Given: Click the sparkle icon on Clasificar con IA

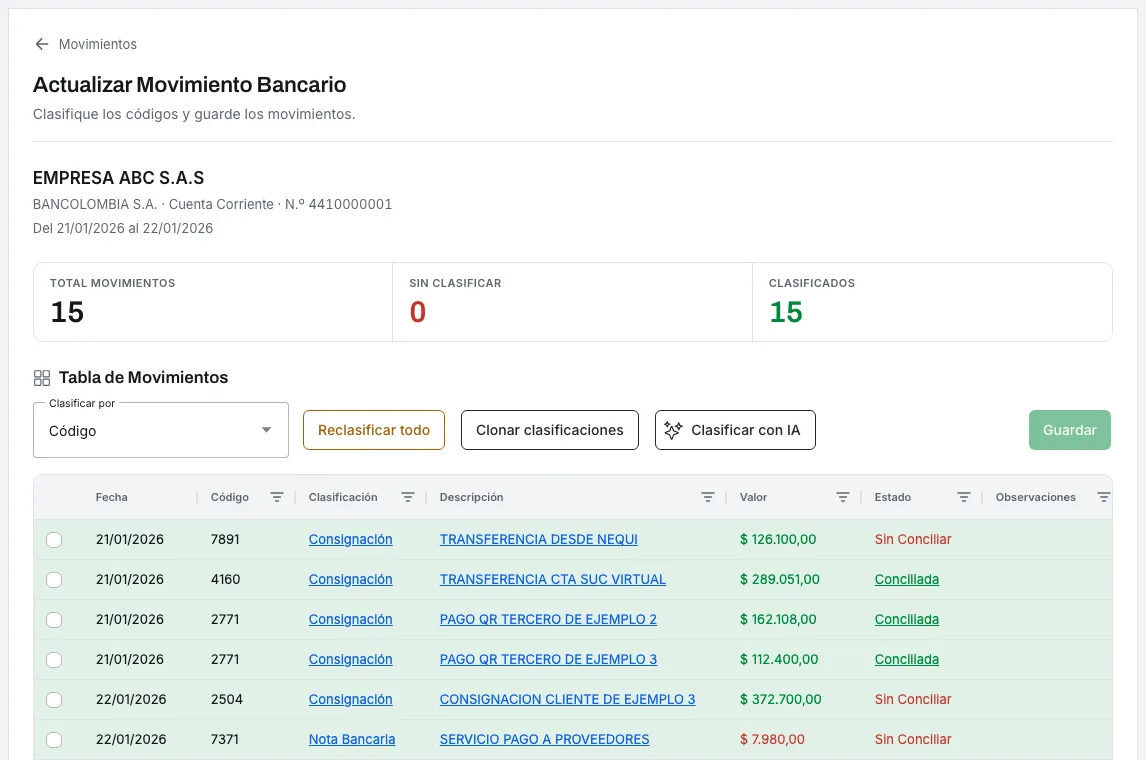Looking at the screenshot, I should point(673,430).
